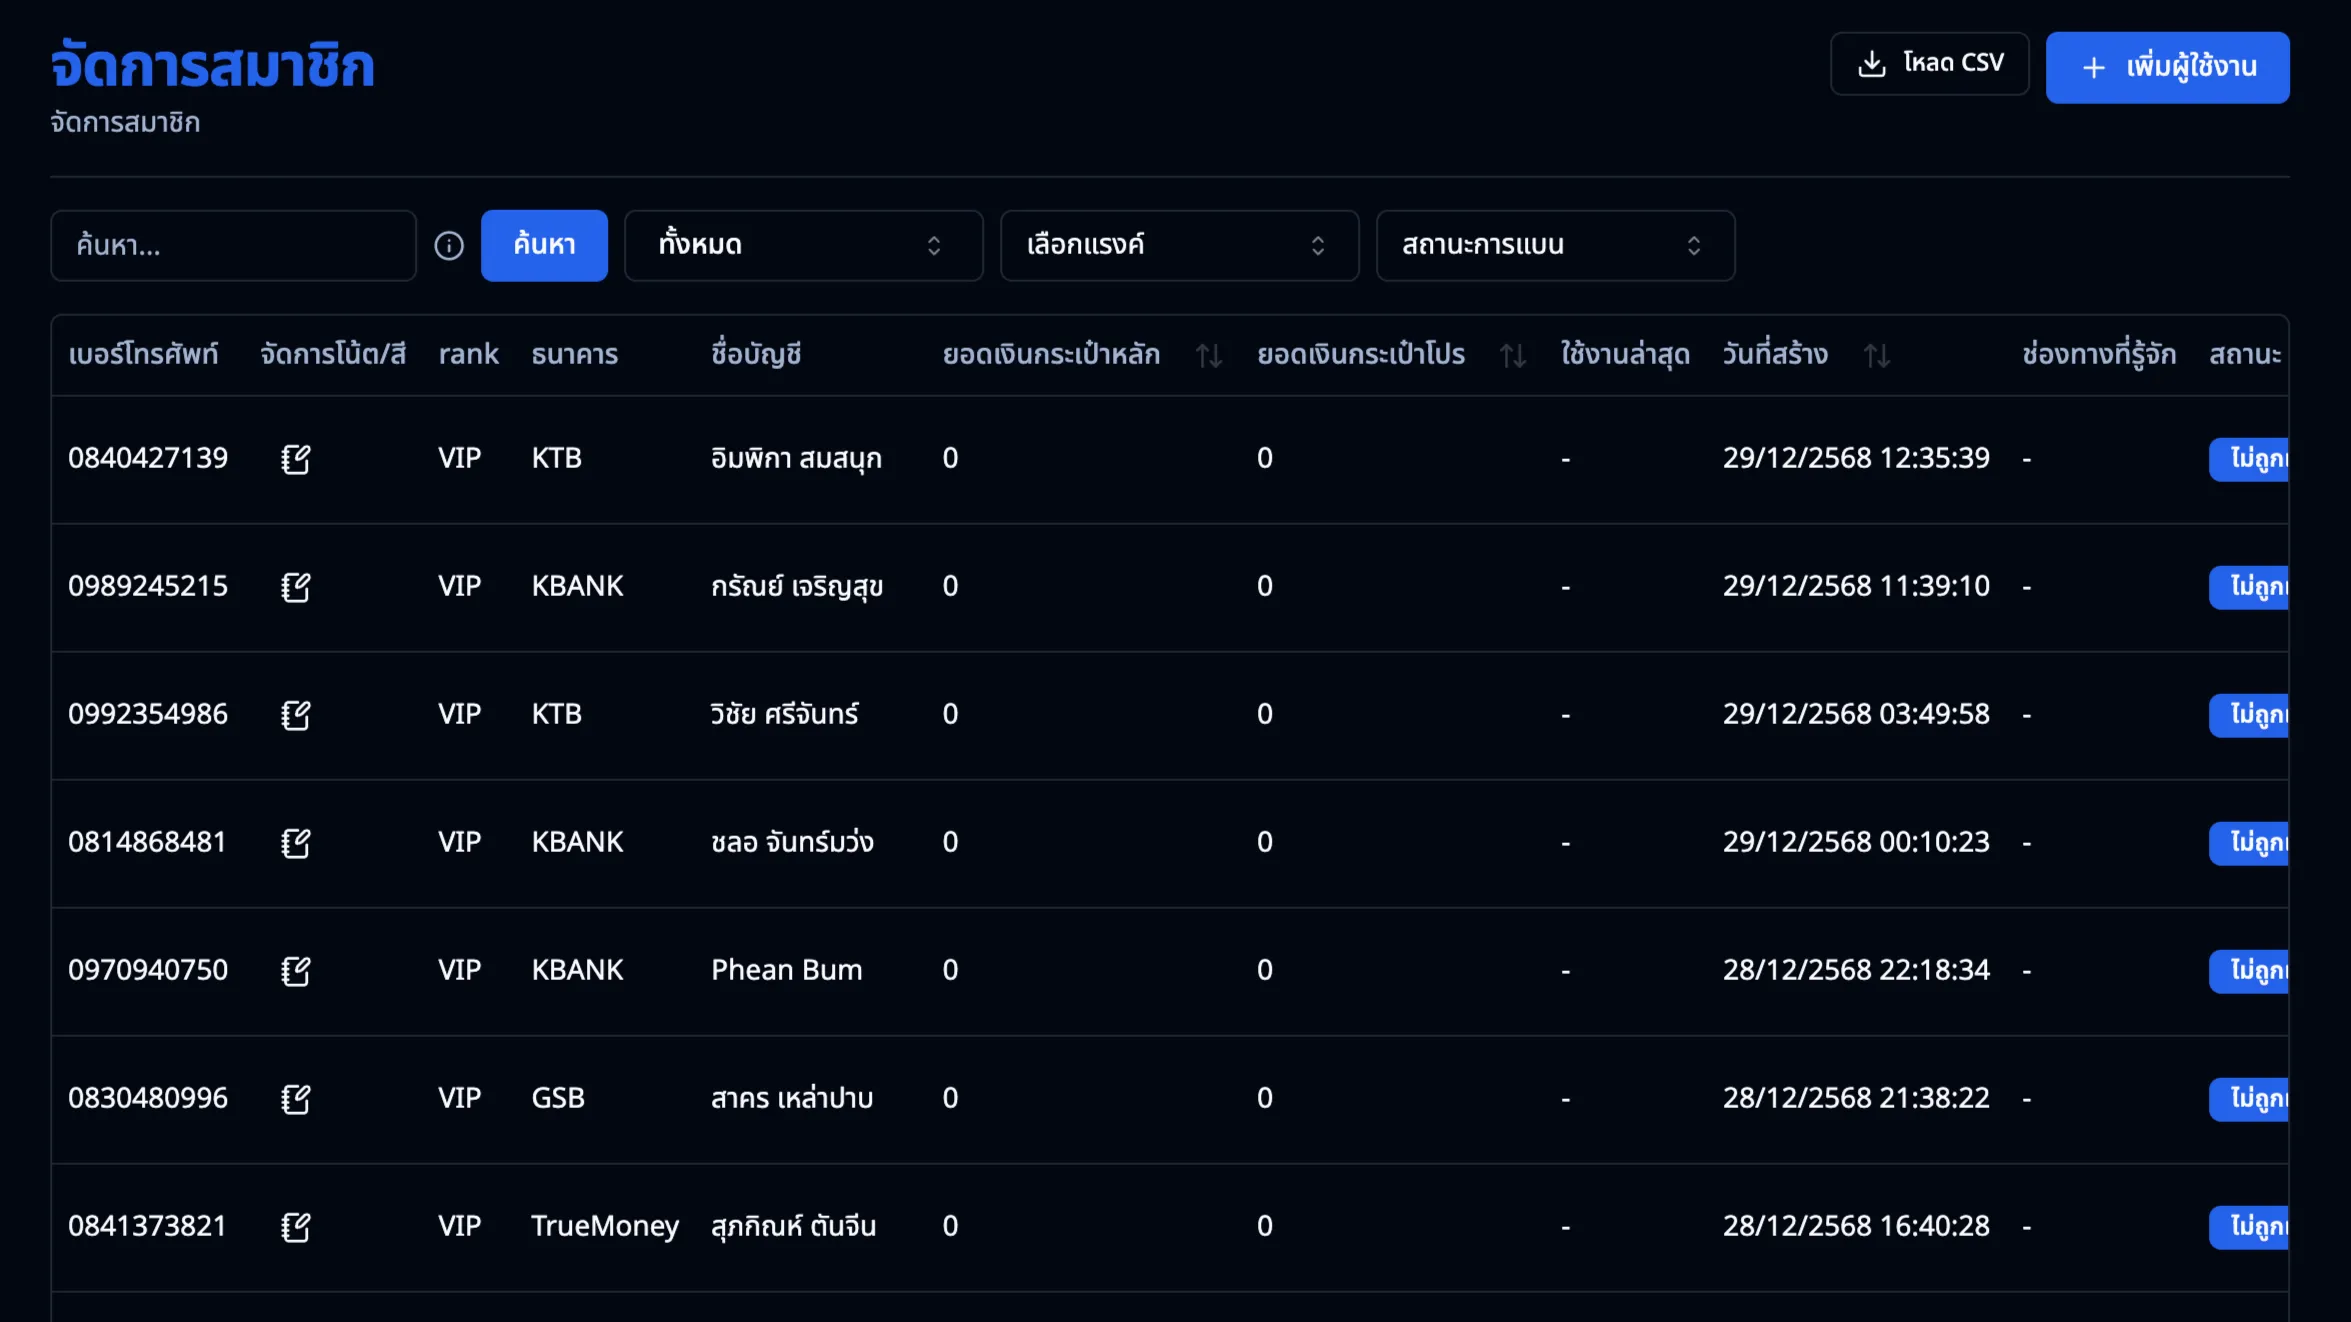The height and width of the screenshot is (1322, 2351).
Task: Click into the ค้นหา search input field
Action: tap(233, 246)
